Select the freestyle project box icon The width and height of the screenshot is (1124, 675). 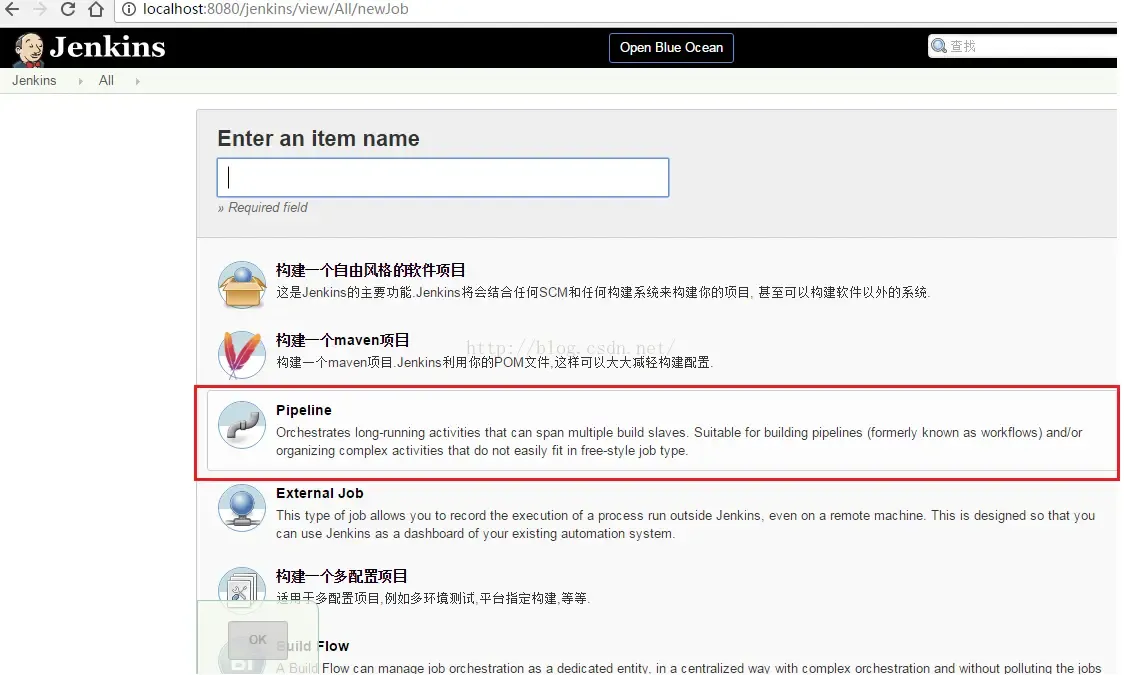(x=242, y=284)
